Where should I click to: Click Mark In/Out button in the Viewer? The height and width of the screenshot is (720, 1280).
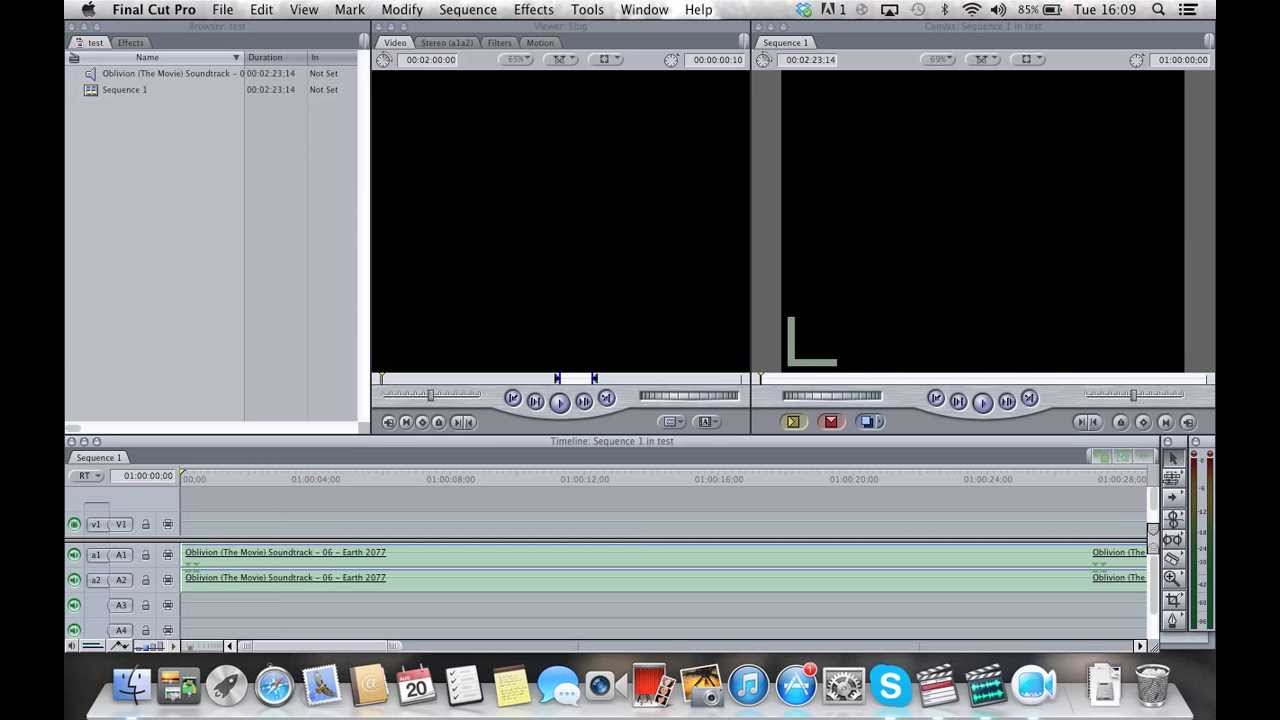click(461, 422)
